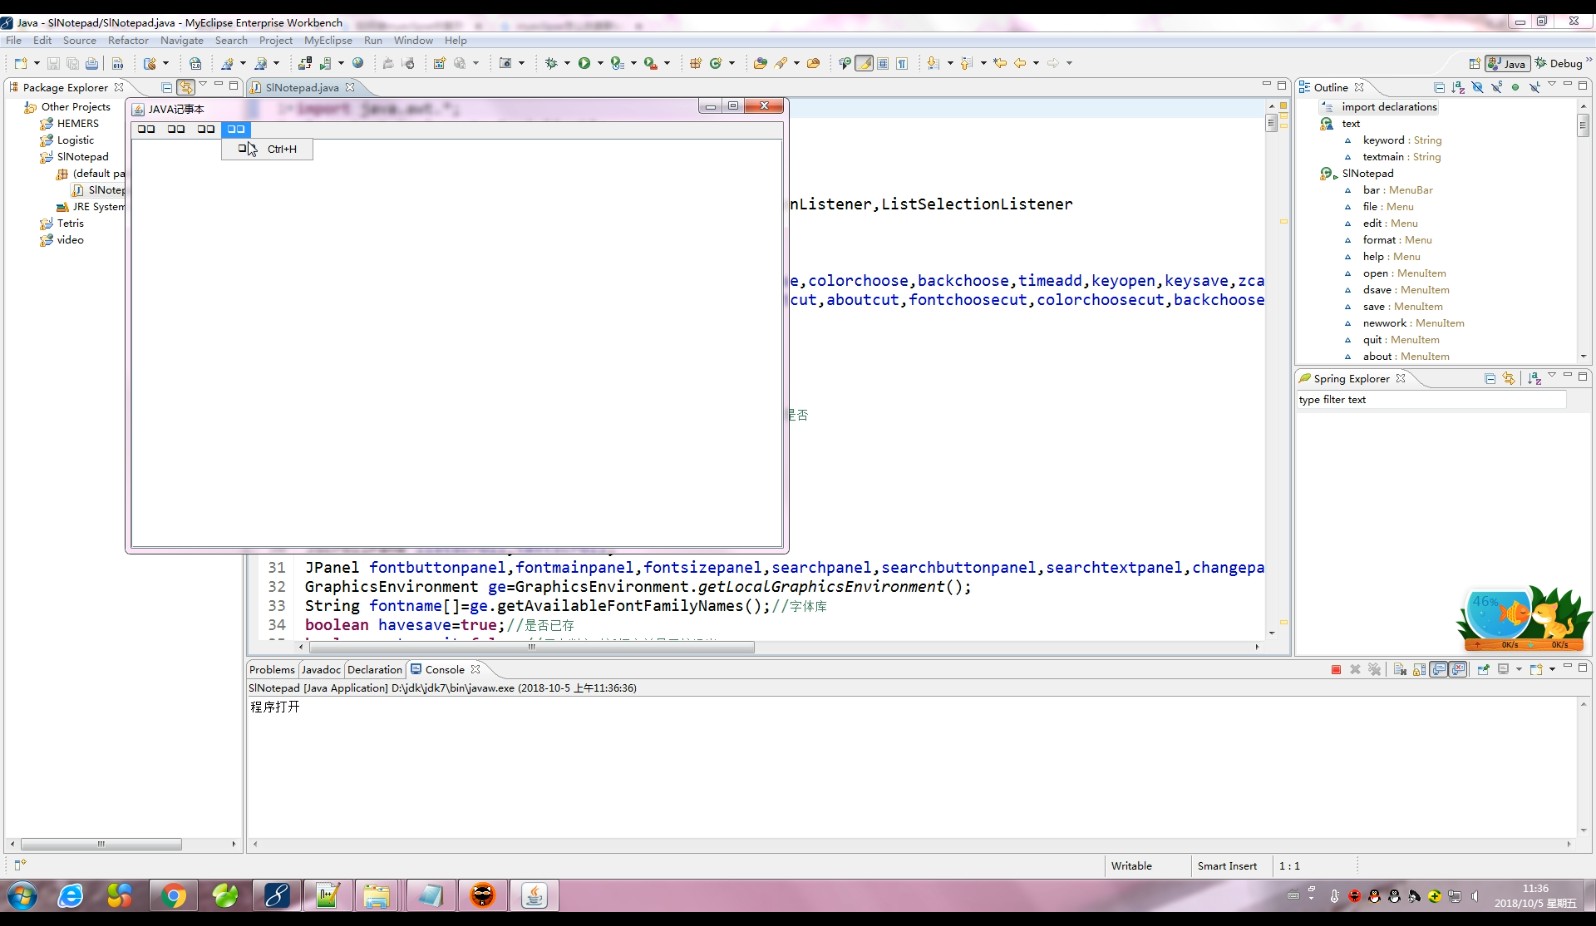The width and height of the screenshot is (1596, 926).
Task: Switch to the Problems tab
Action: pos(272,669)
